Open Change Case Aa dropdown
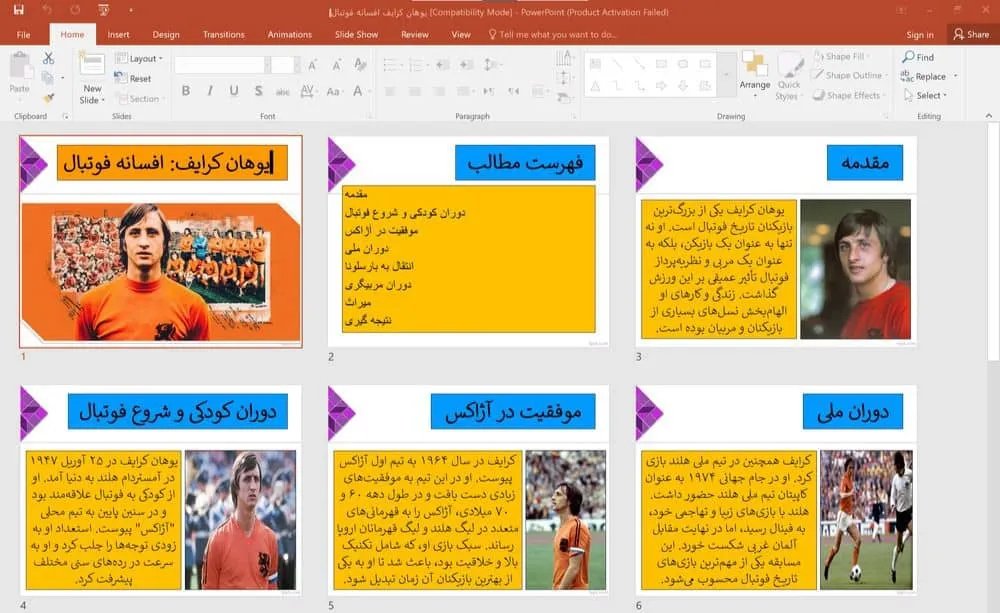This screenshot has height=613, width=1000. pyautogui.click(x=334, y=91)
